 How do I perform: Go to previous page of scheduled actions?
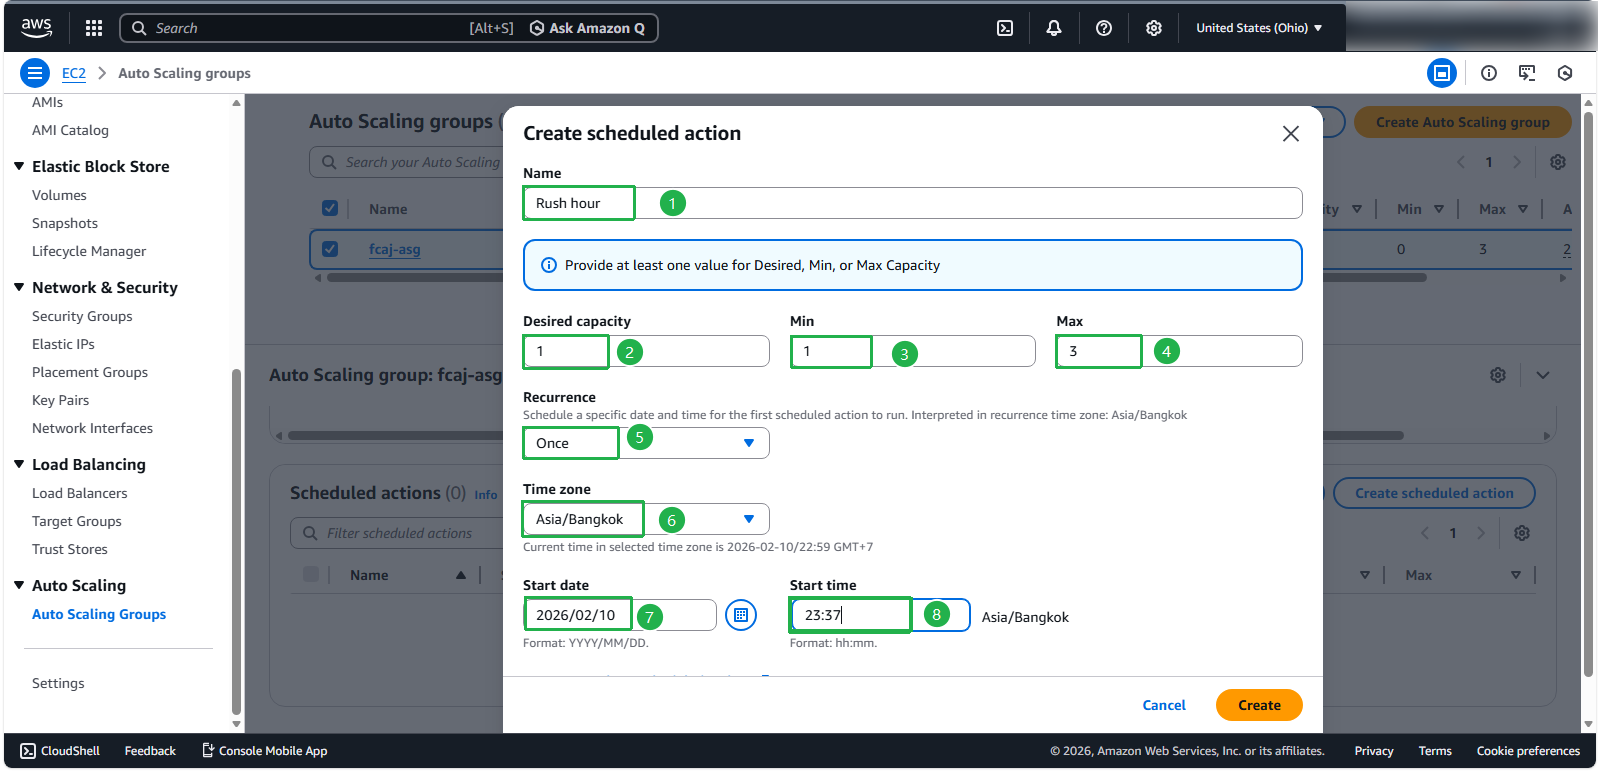click(x=1425, y=533)
